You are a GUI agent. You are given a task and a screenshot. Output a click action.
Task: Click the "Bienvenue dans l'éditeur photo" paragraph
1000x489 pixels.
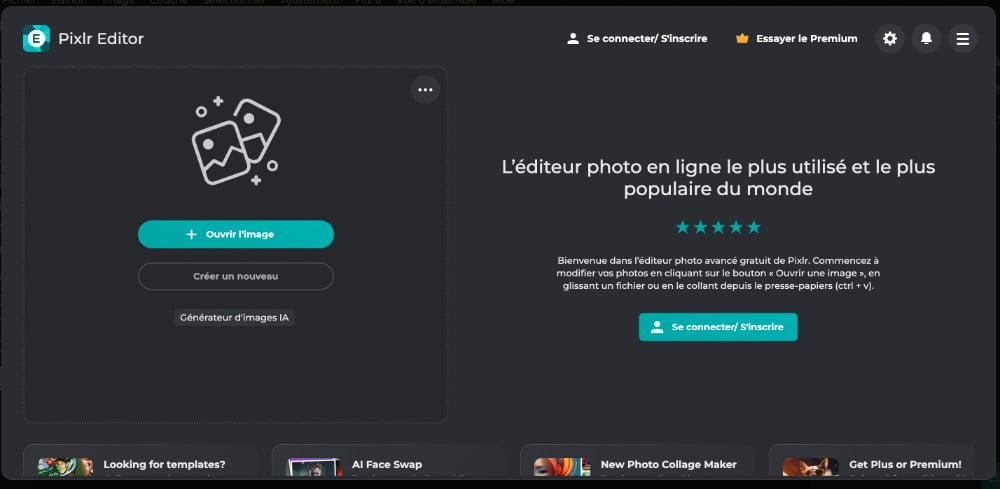[718, 274]
